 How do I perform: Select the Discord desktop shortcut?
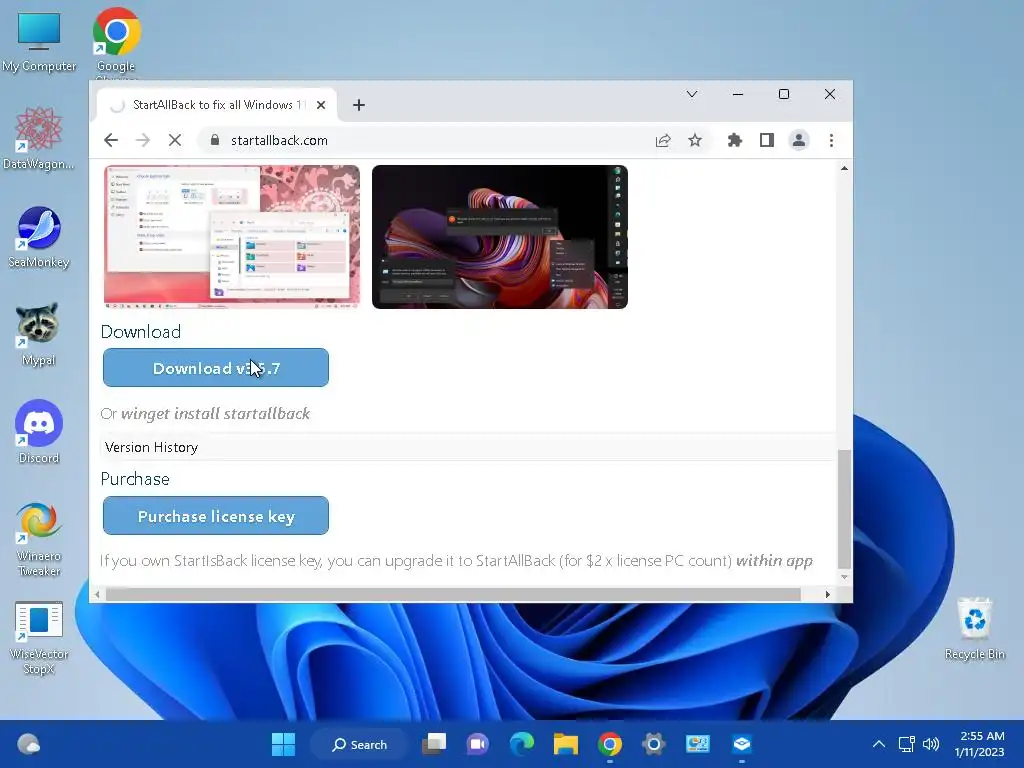coord(39,432)
